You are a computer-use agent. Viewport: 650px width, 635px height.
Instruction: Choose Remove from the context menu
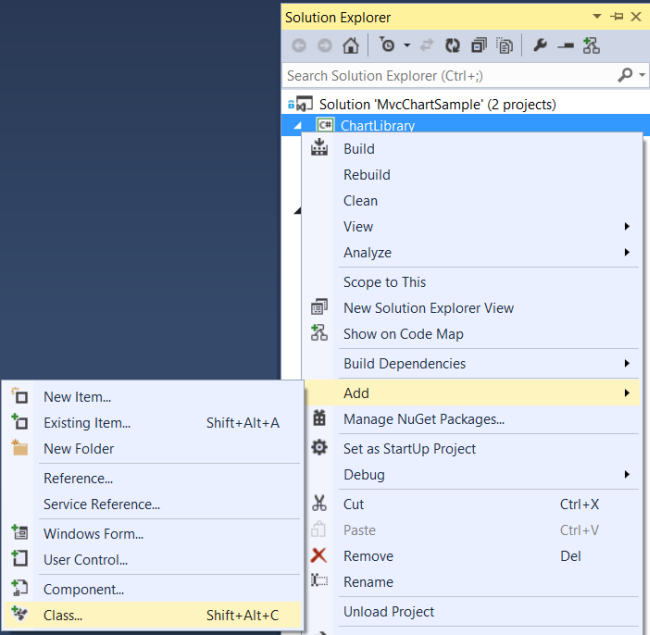point(473,556)
